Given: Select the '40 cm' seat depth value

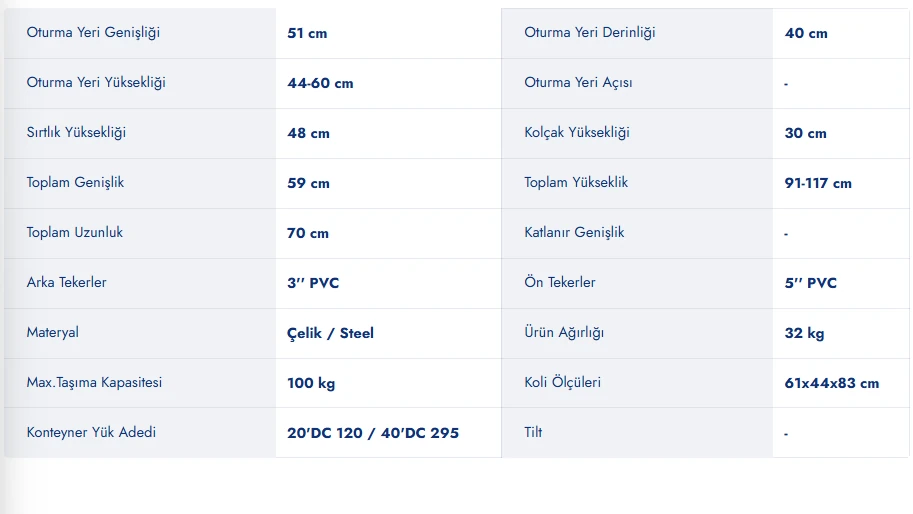Looking at the screenshot, I should click(806, 33).
